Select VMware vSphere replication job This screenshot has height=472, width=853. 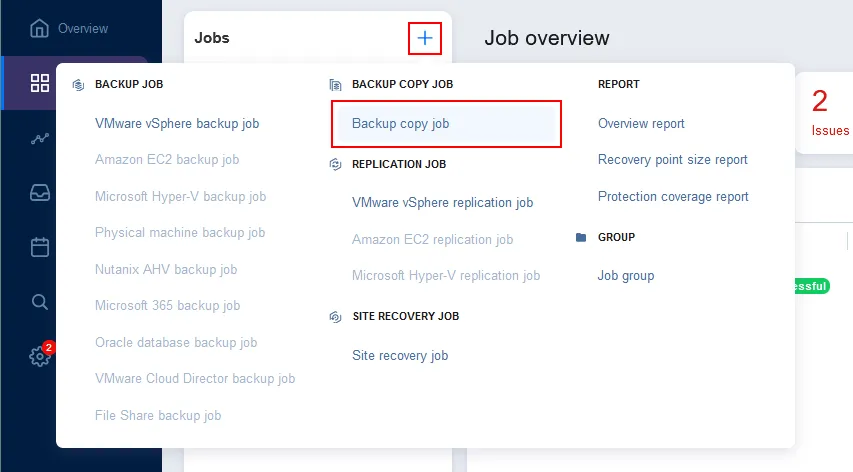tap(442, 202)
